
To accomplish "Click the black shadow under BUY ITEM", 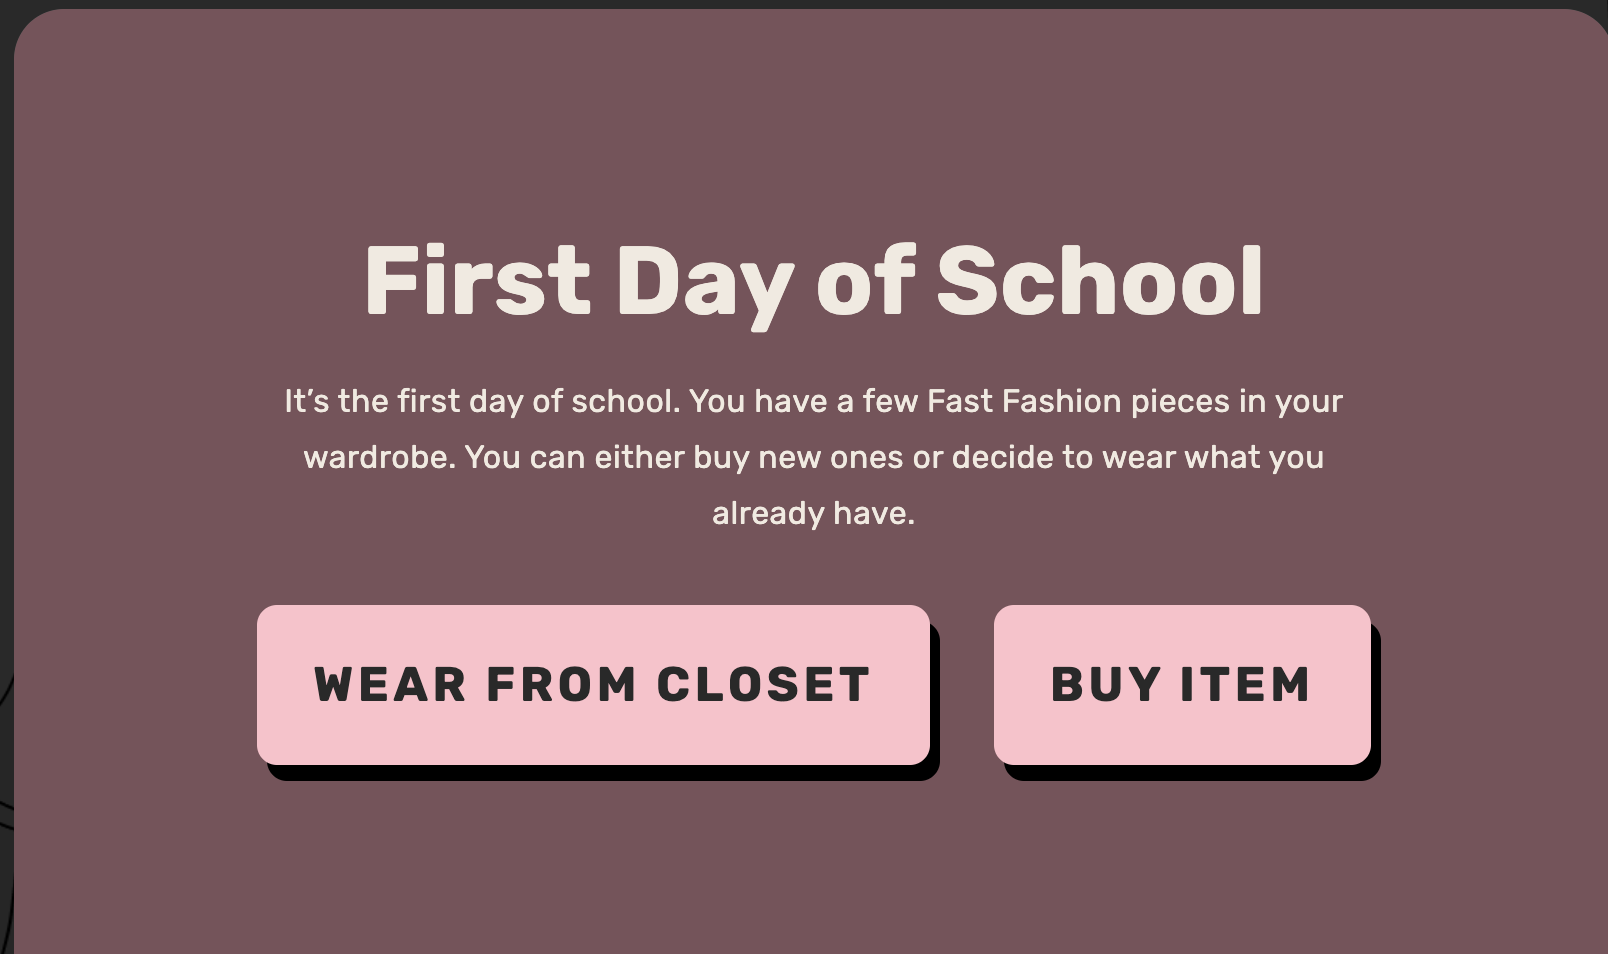I will coord(1192,773).
